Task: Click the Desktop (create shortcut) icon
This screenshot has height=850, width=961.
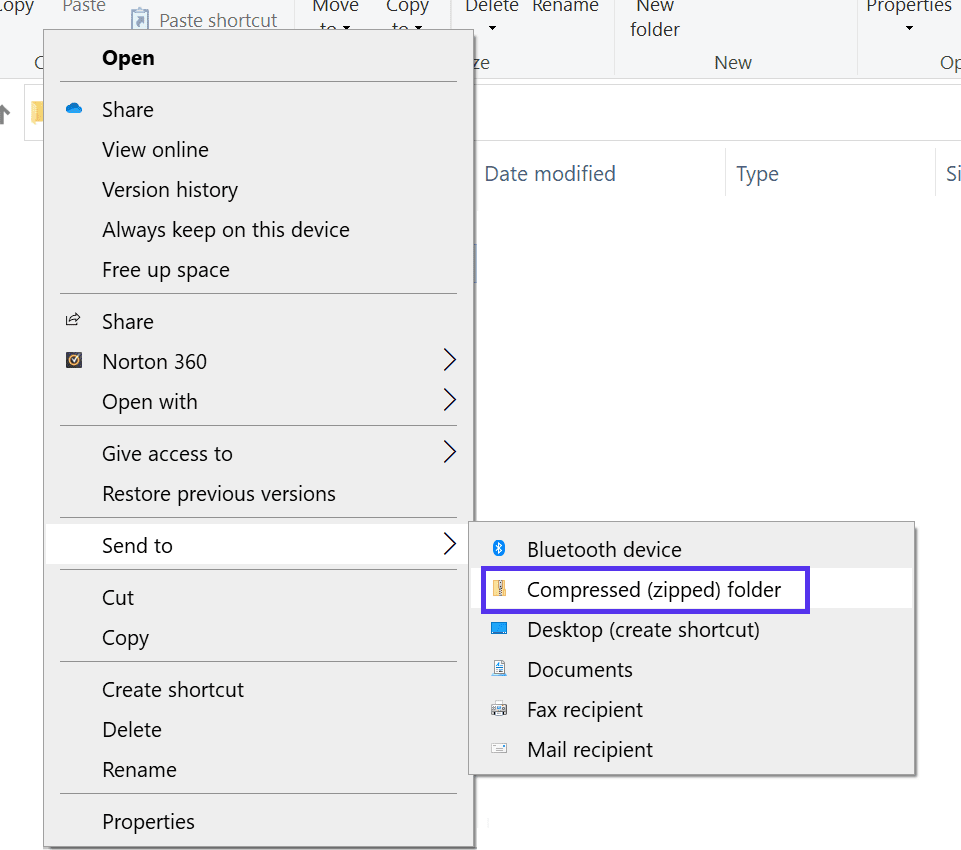Action: tap(497, 629)
